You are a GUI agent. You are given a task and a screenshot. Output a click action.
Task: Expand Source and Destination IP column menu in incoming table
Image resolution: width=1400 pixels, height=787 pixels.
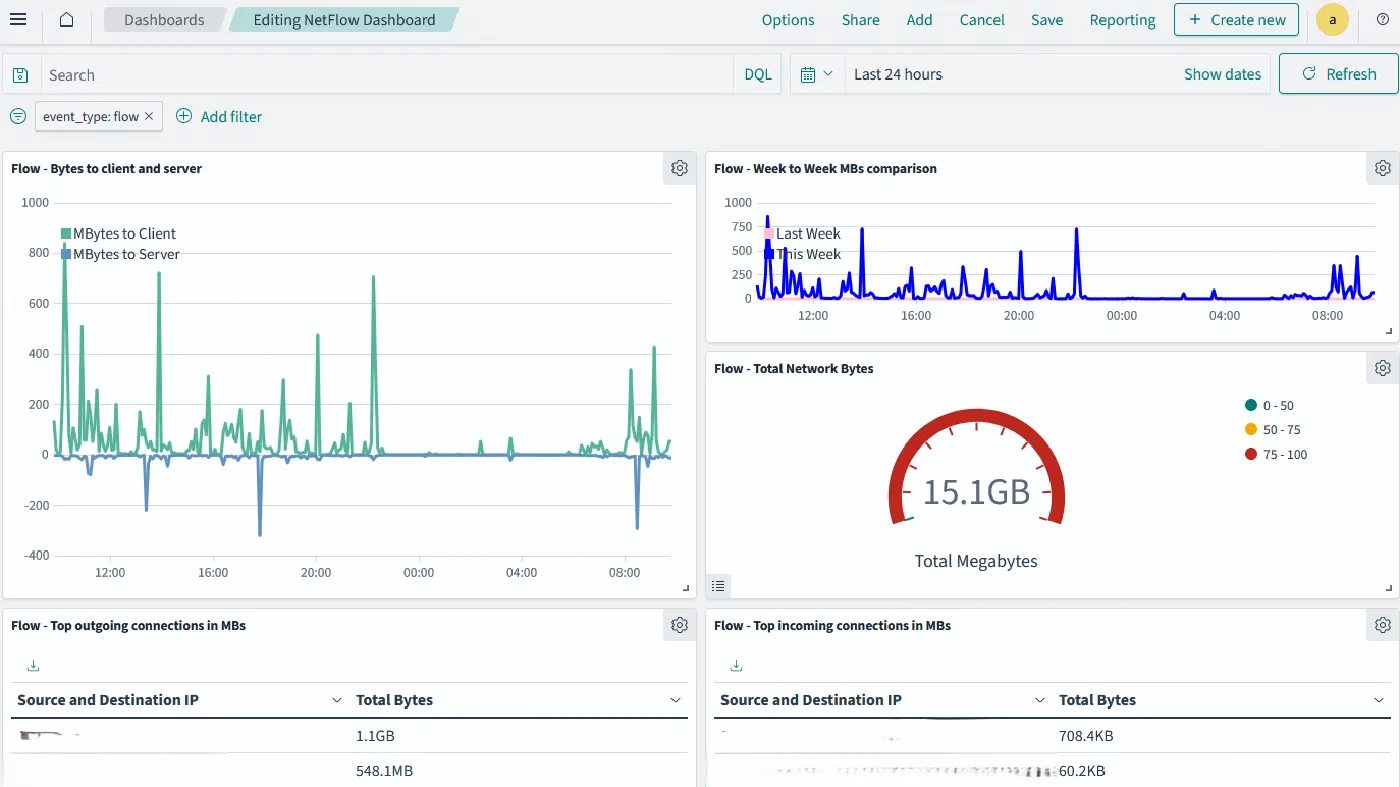(x=1040, y=700)
